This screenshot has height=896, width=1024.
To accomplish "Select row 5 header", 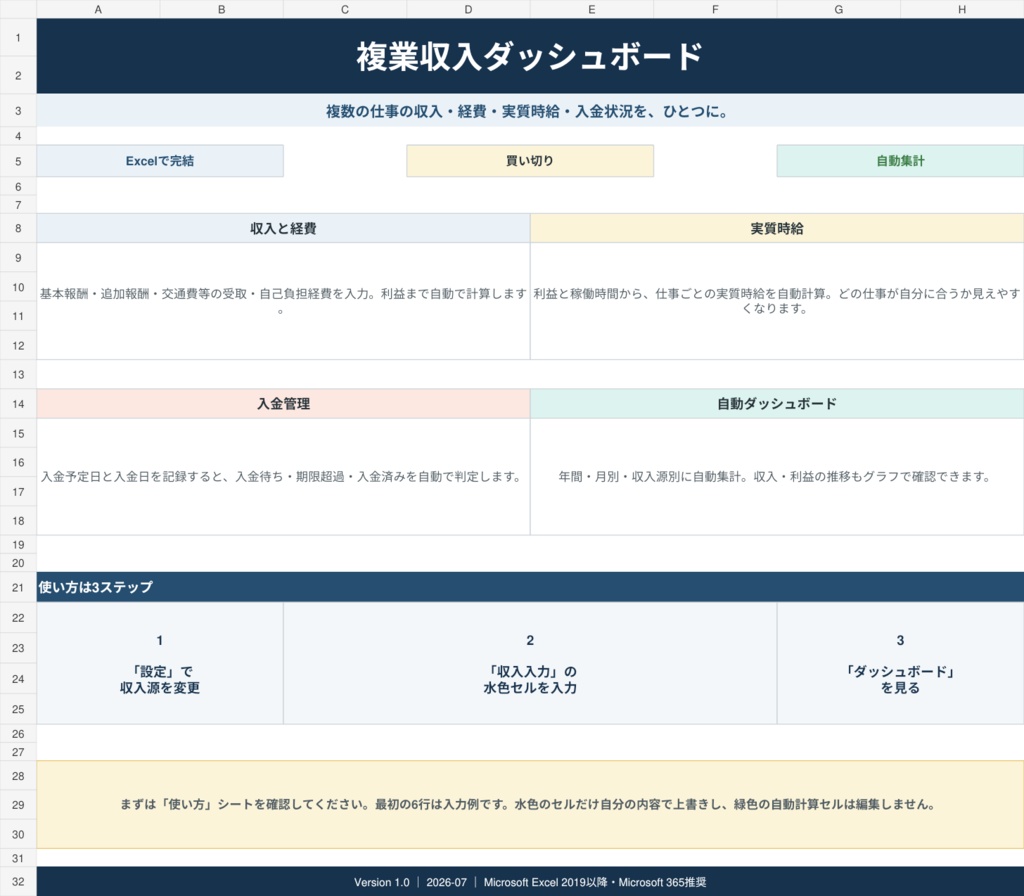I will 18,161.
